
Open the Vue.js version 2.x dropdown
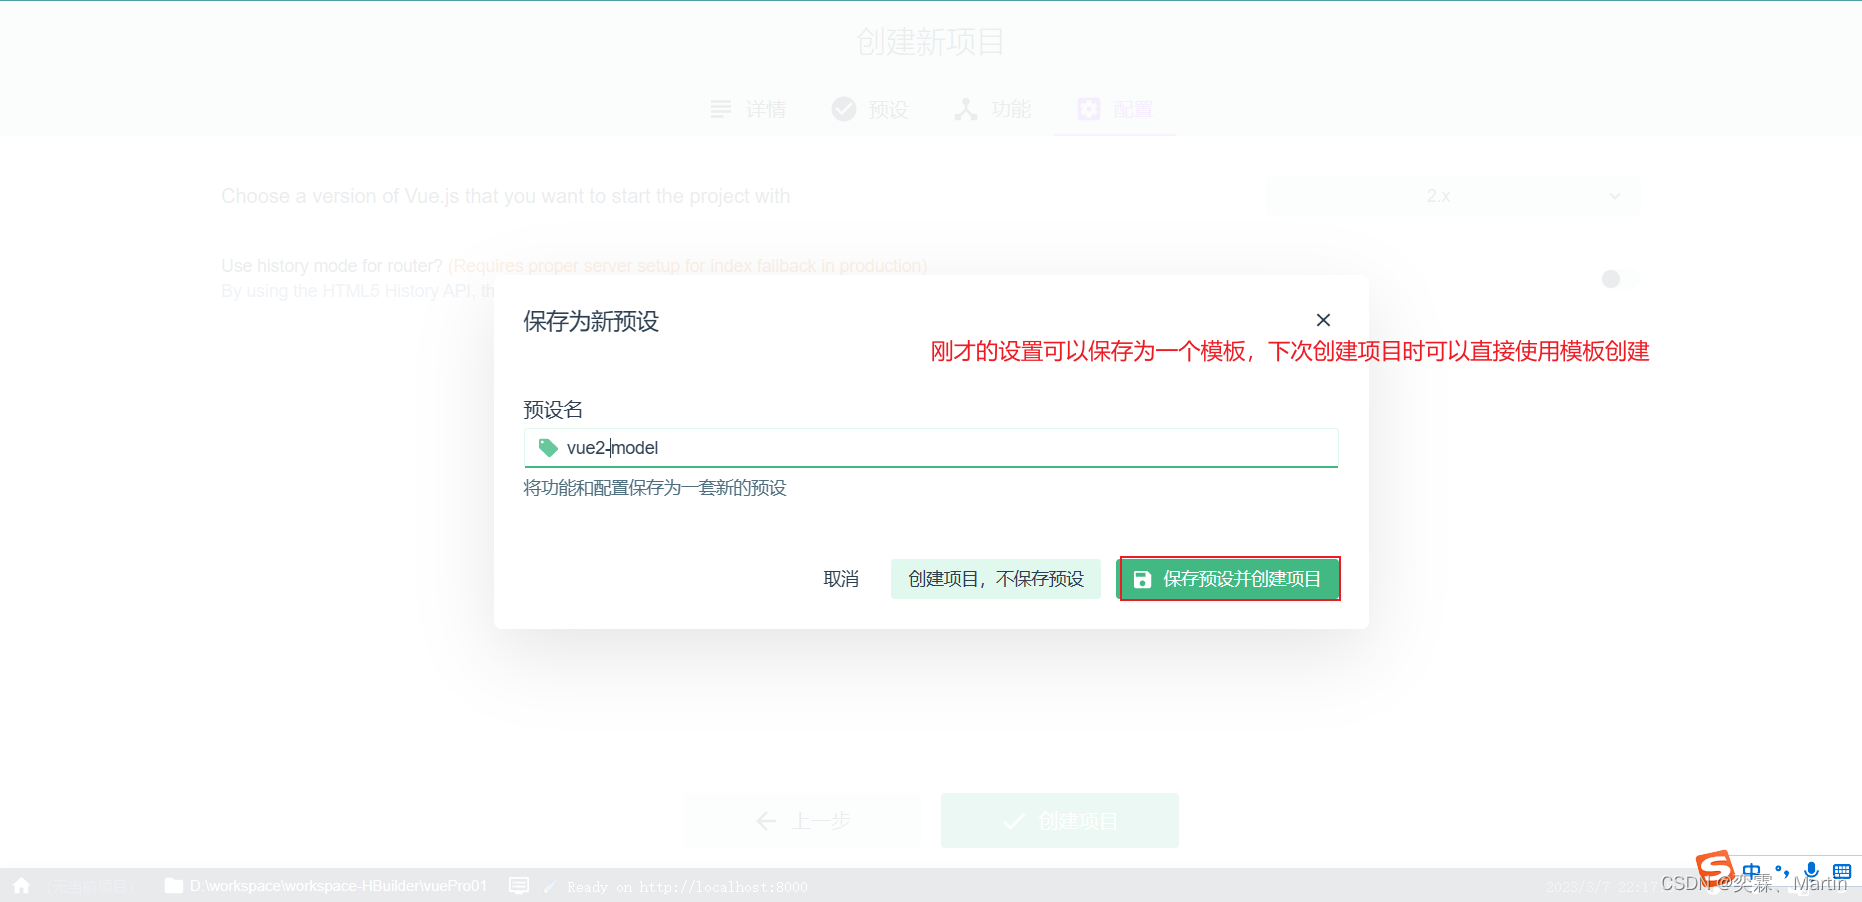1453,196
